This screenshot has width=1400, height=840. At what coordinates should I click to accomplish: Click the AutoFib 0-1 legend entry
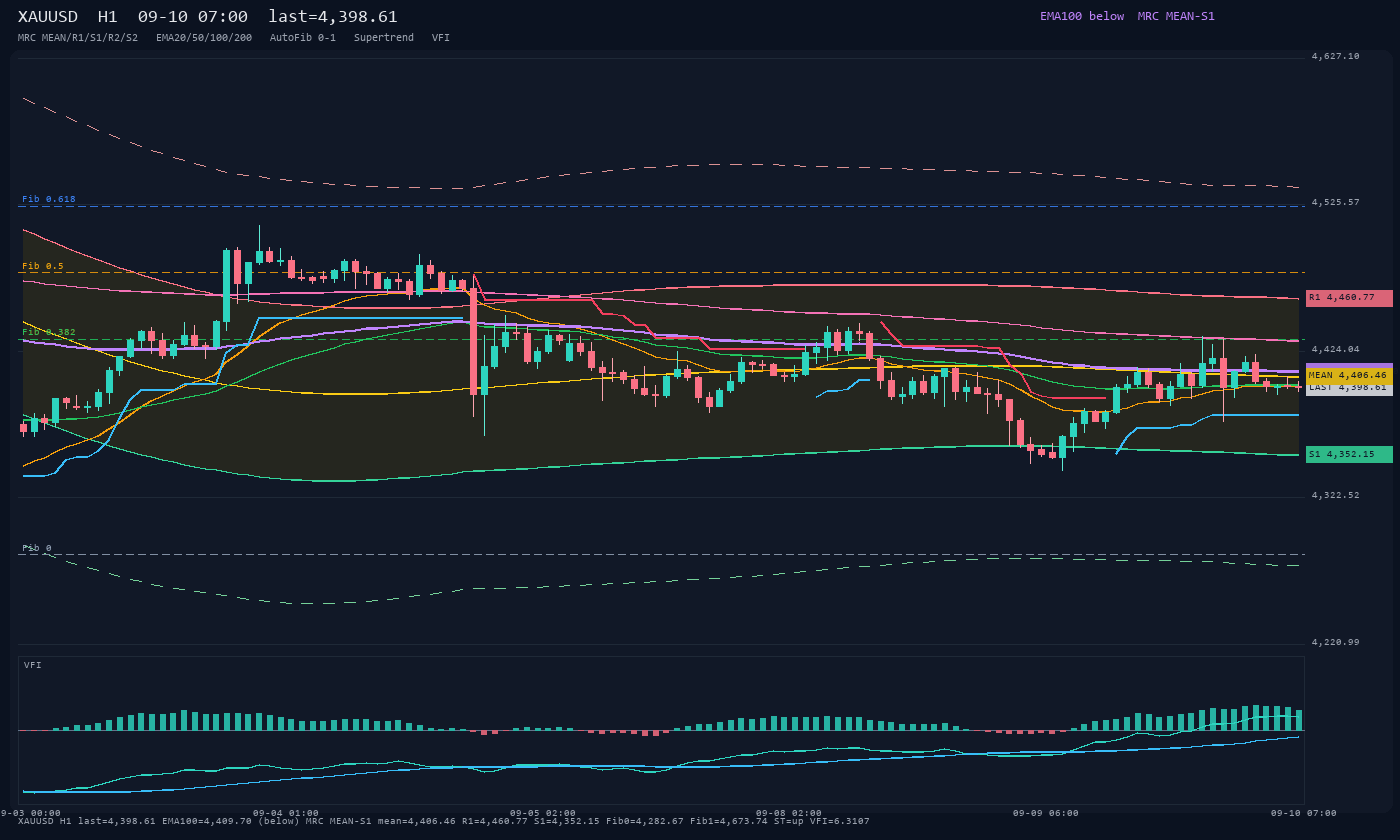(303, 38)
